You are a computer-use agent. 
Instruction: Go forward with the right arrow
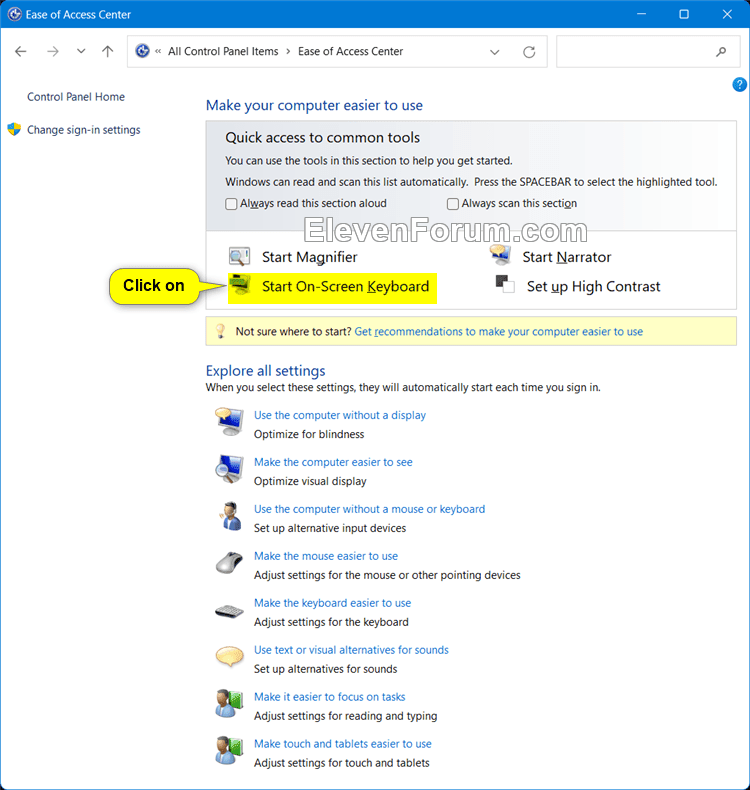point(53,51)
